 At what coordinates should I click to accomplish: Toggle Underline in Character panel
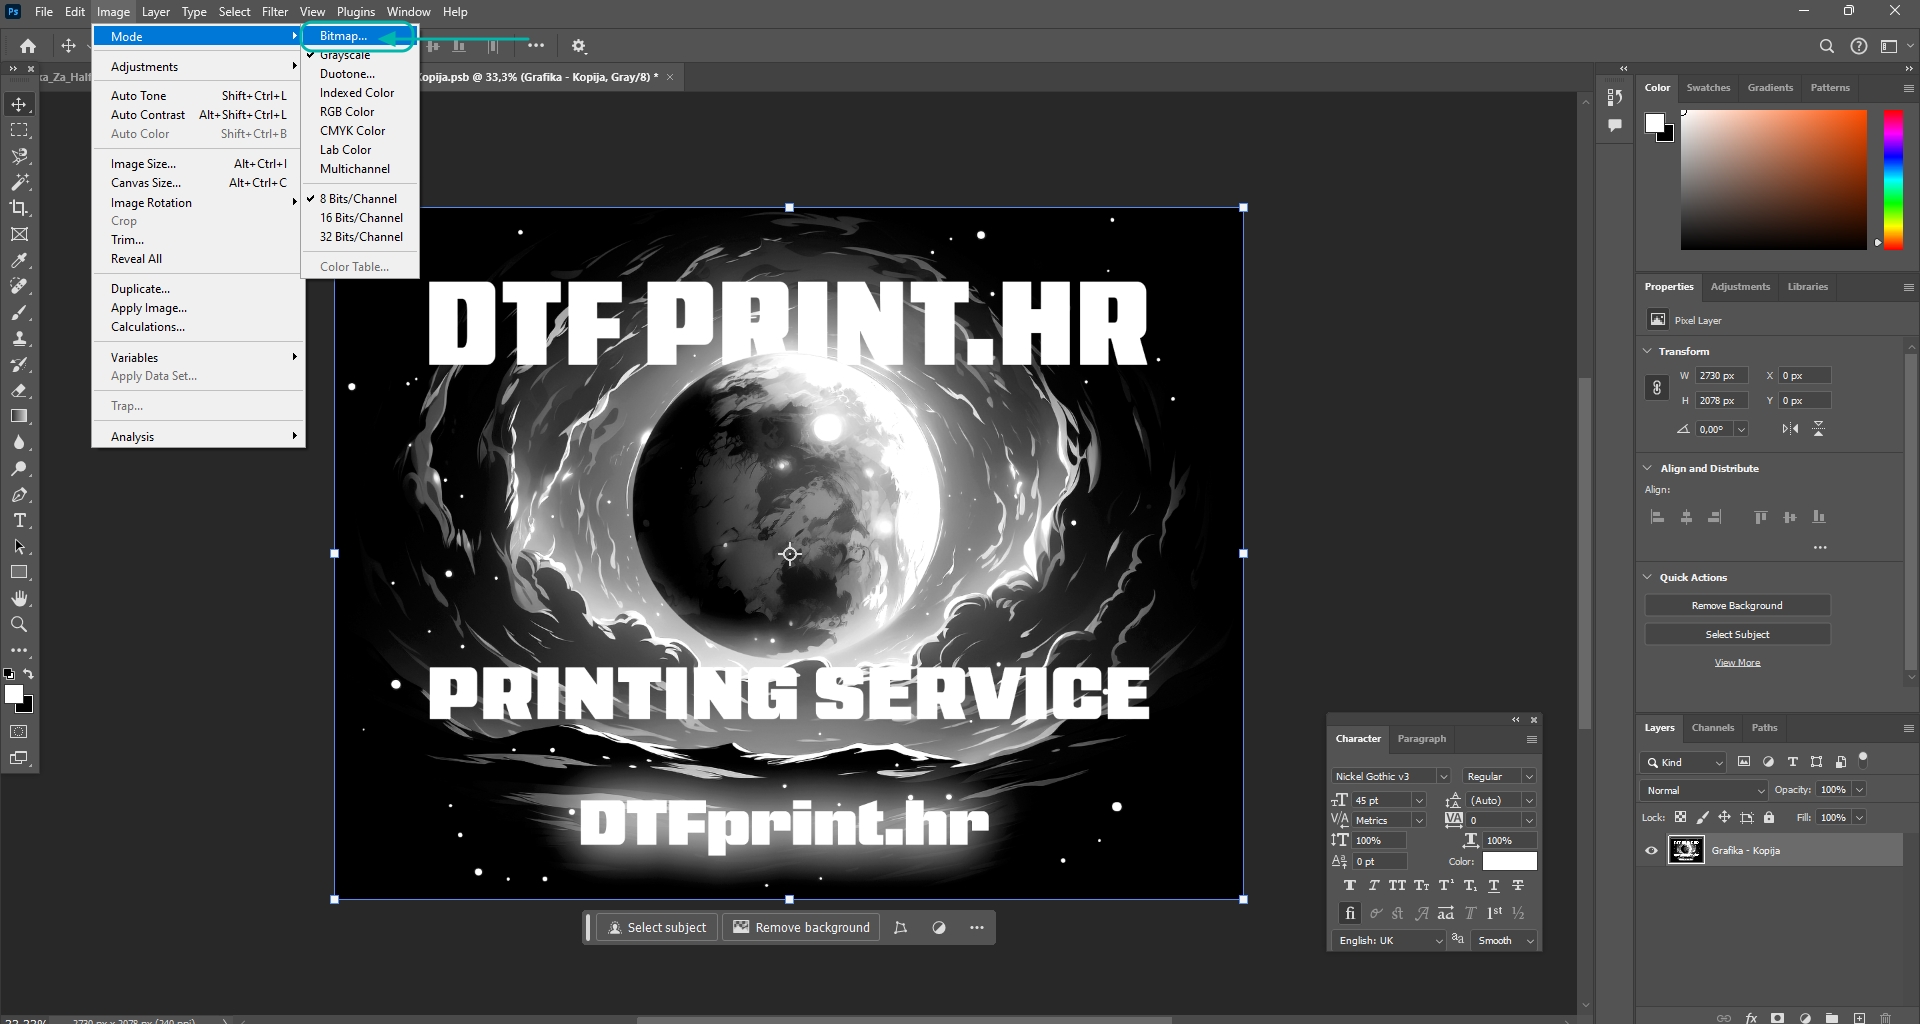[1494, 886]
